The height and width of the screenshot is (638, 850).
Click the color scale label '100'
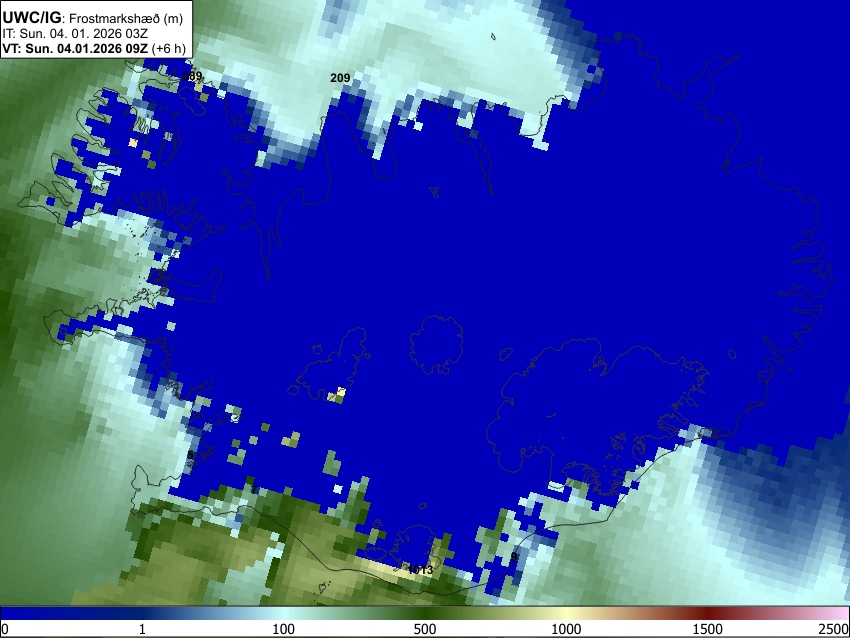[x=284, y=629]
